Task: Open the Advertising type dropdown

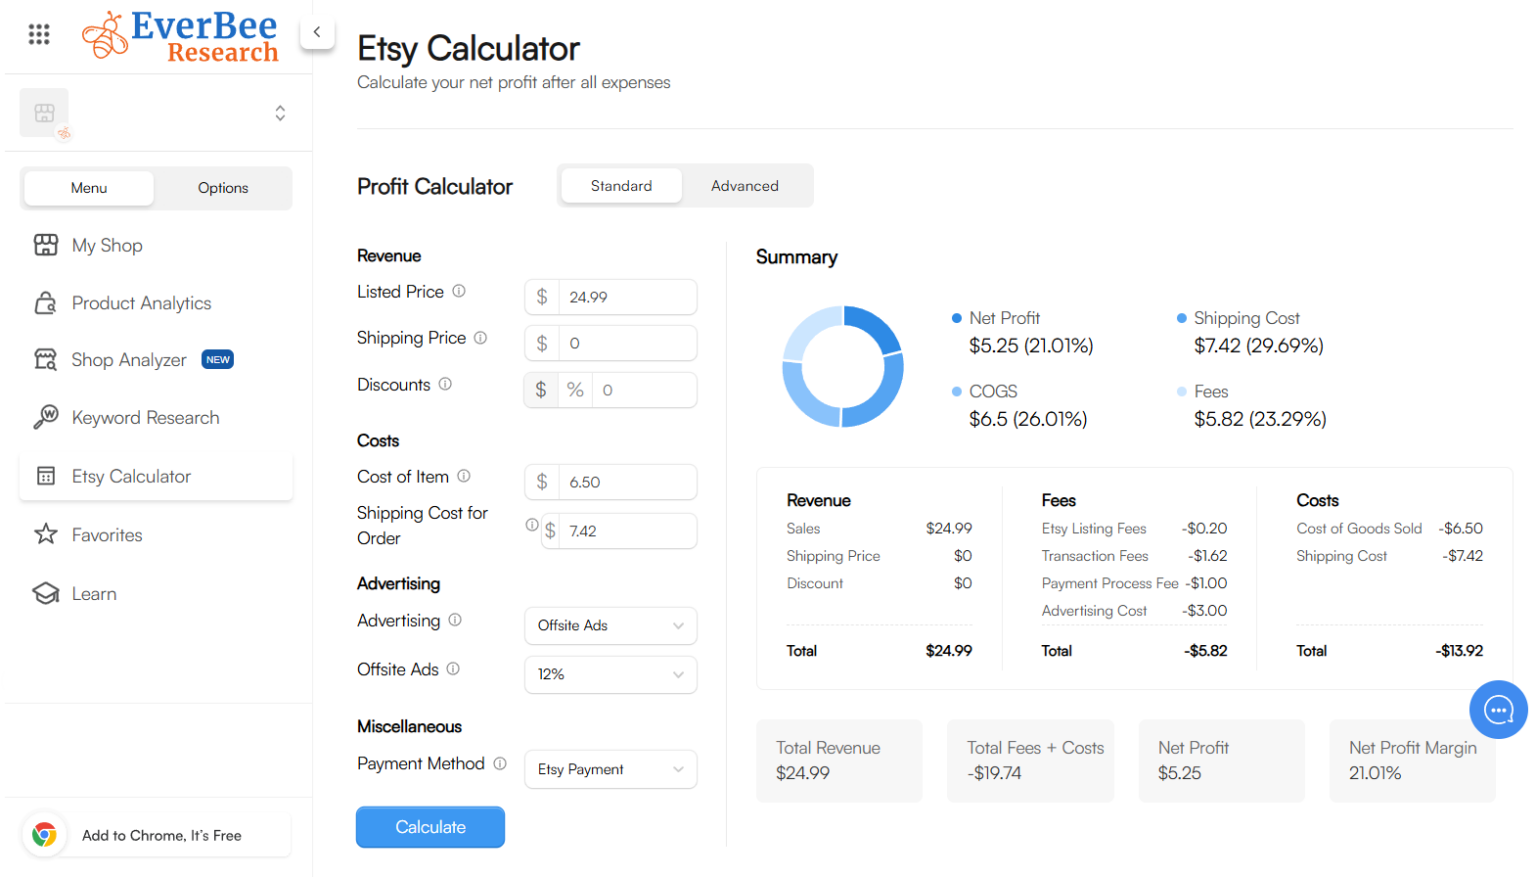Action: point(610,625)
